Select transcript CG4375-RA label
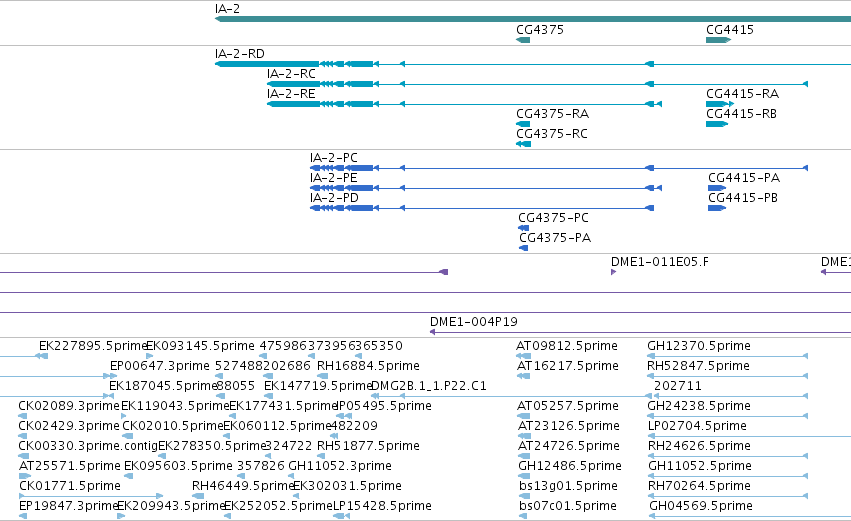Viewport: 851px width, 521px height. [x=552, y=114]
